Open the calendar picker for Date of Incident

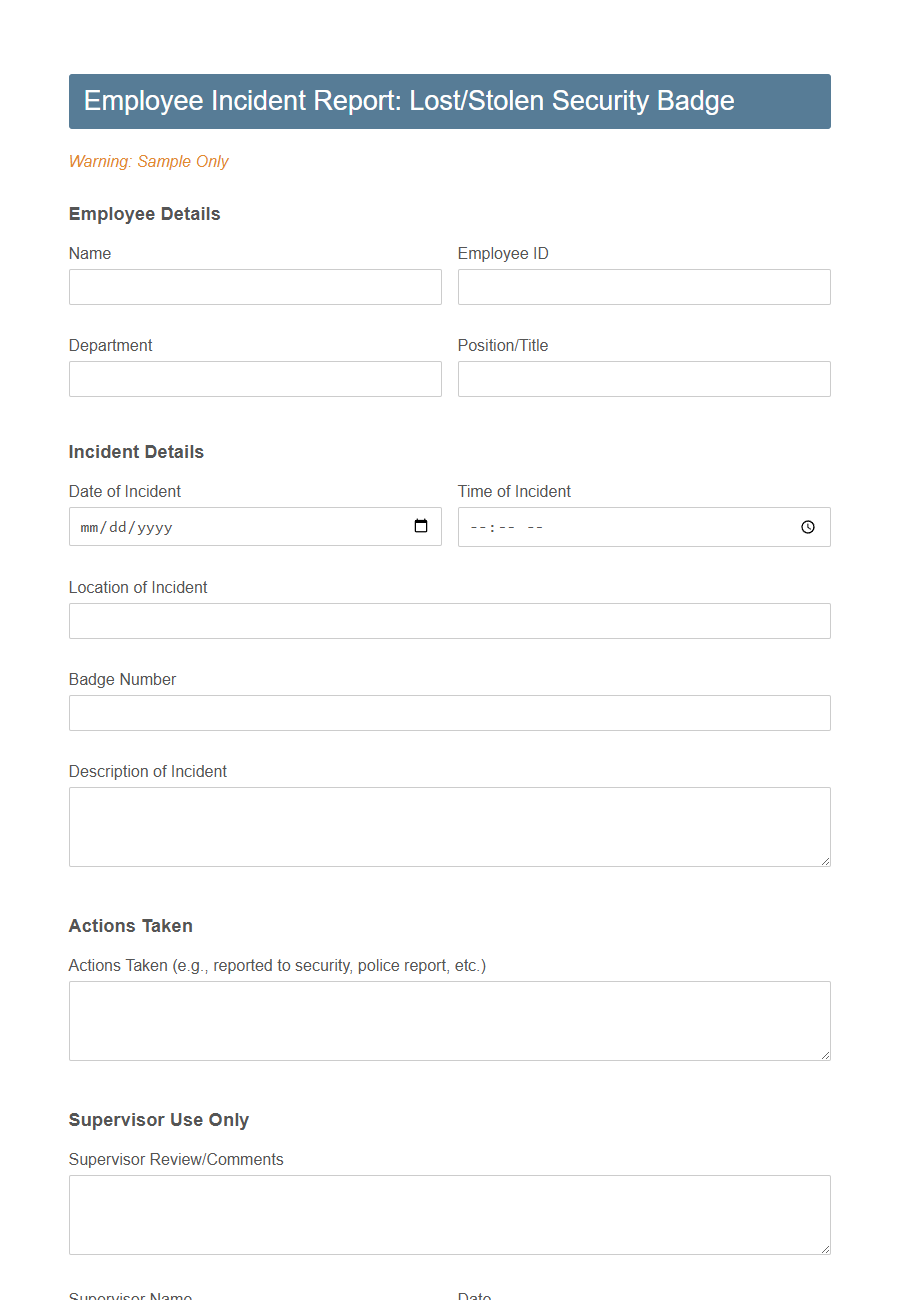pos(421,526)
